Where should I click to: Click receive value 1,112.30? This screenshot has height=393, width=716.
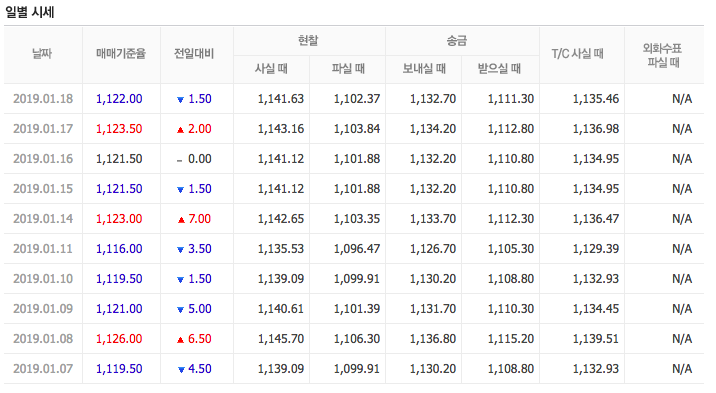pos(511,219)
